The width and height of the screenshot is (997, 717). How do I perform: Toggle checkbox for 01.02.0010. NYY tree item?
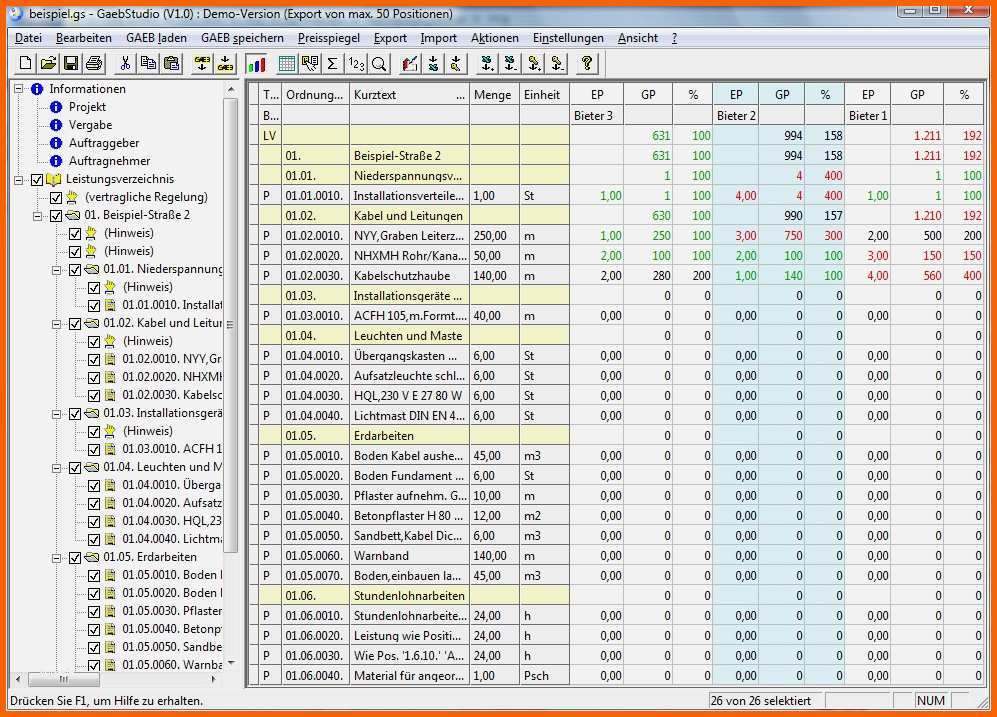(94, 359)
